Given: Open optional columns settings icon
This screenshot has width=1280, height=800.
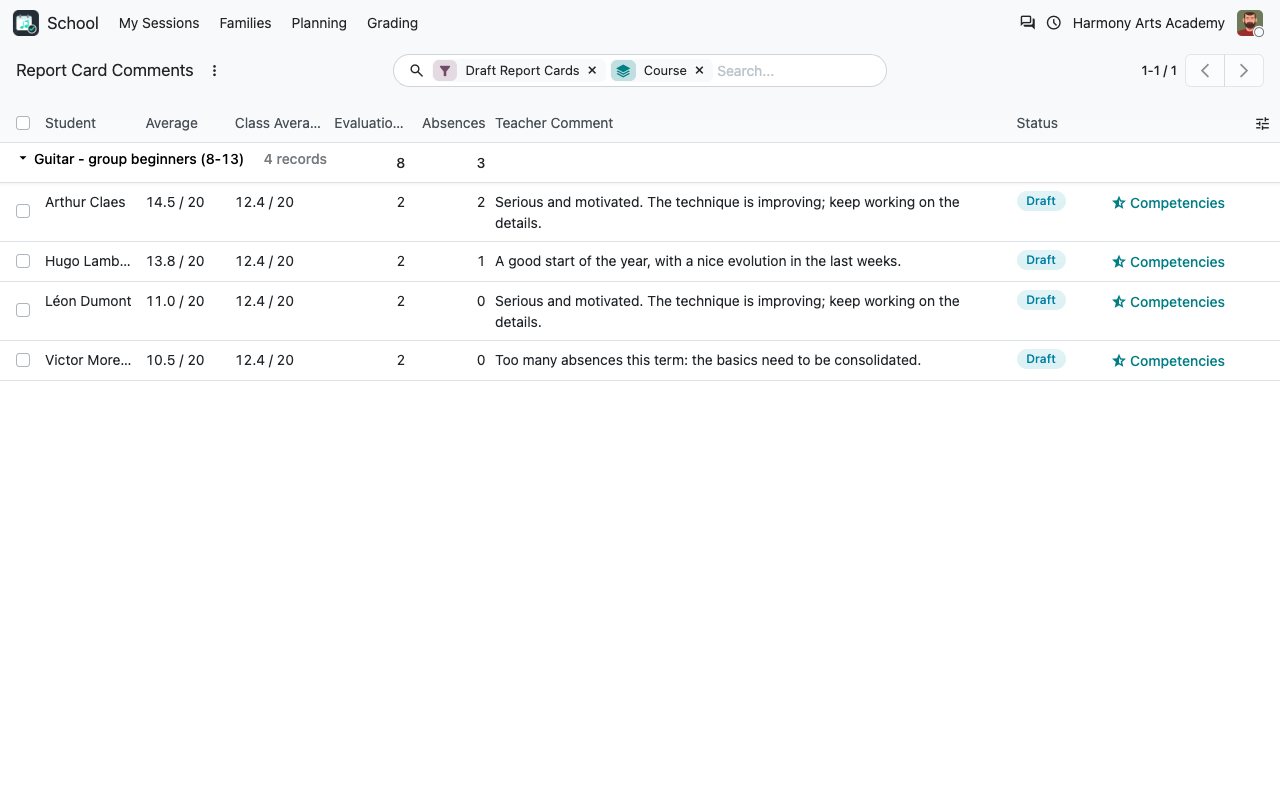Looking at the screenshot, I should coord(1262,124).
